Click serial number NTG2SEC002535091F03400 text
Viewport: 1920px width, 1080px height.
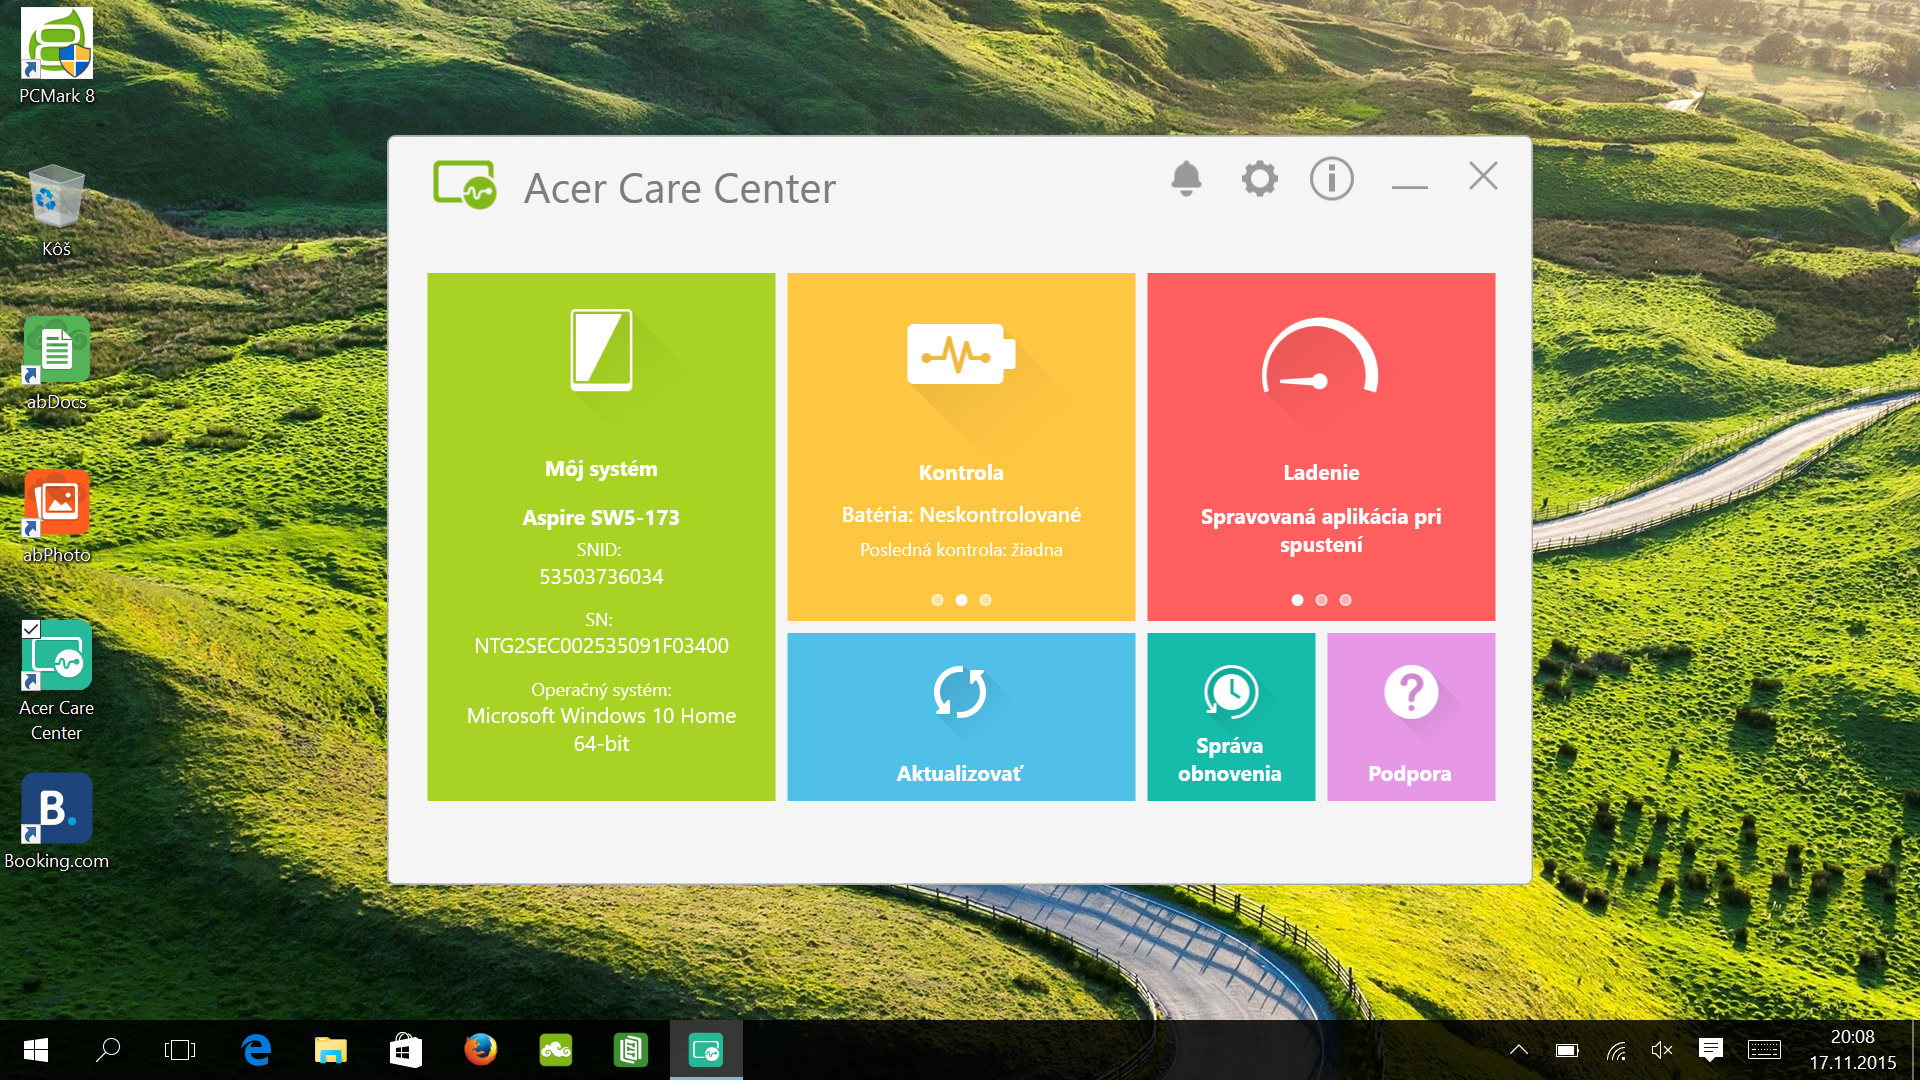pyautogui.click(x=601, y=646)
